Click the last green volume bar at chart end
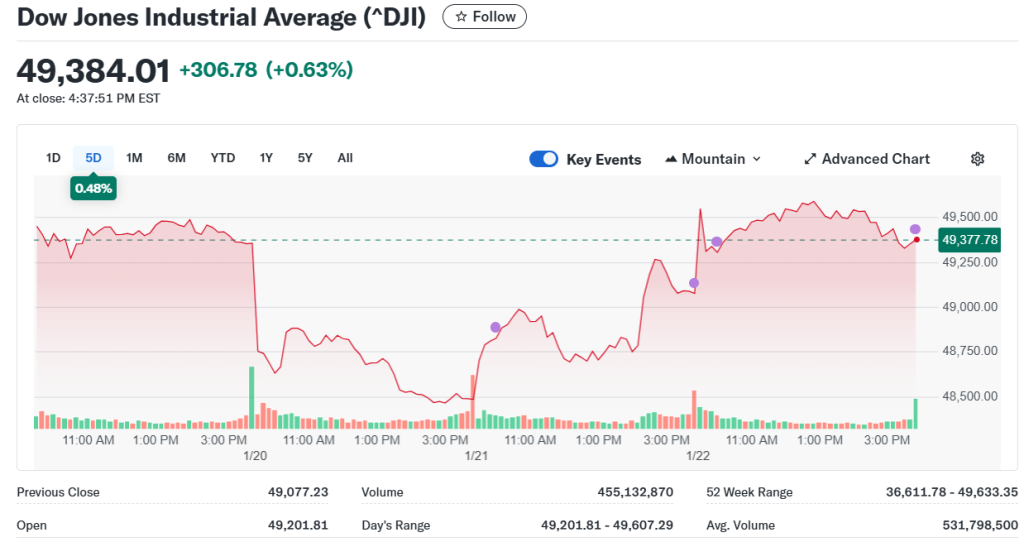1024x542 pixels. pos(916,414)
